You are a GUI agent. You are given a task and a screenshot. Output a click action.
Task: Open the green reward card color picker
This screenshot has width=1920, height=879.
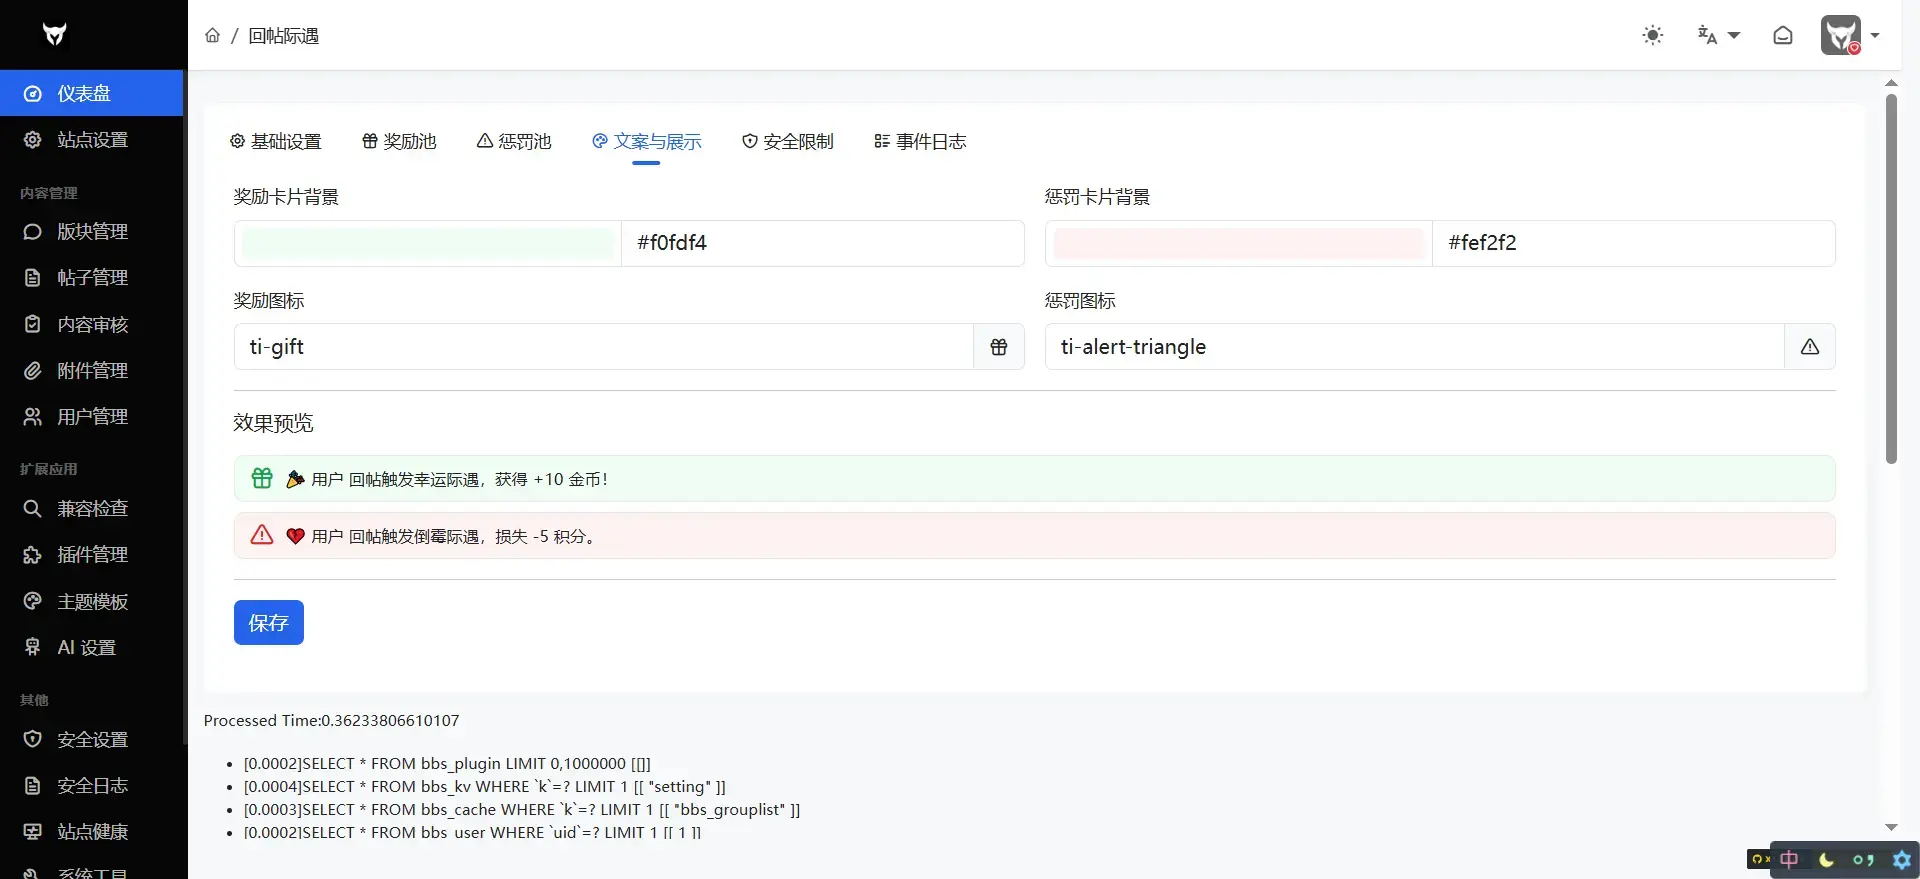(x=428, y=244)
